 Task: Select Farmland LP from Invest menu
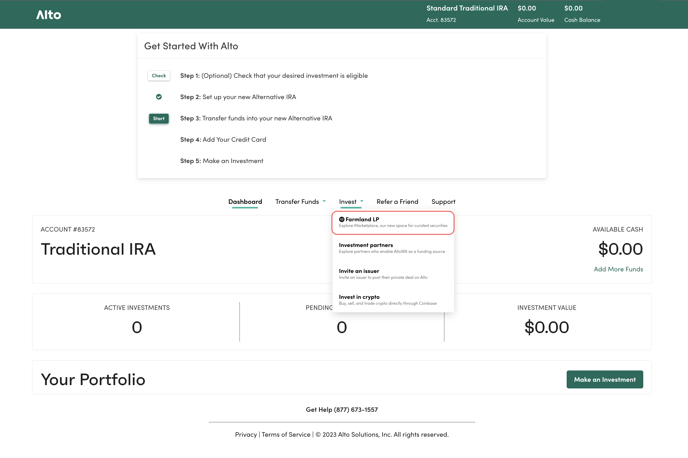coord(393,222)
